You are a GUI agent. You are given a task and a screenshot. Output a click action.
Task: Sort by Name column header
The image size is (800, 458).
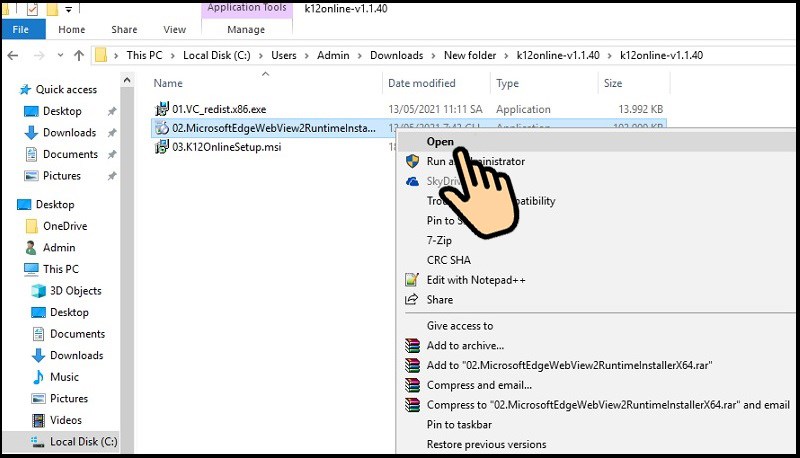point(168,83)
